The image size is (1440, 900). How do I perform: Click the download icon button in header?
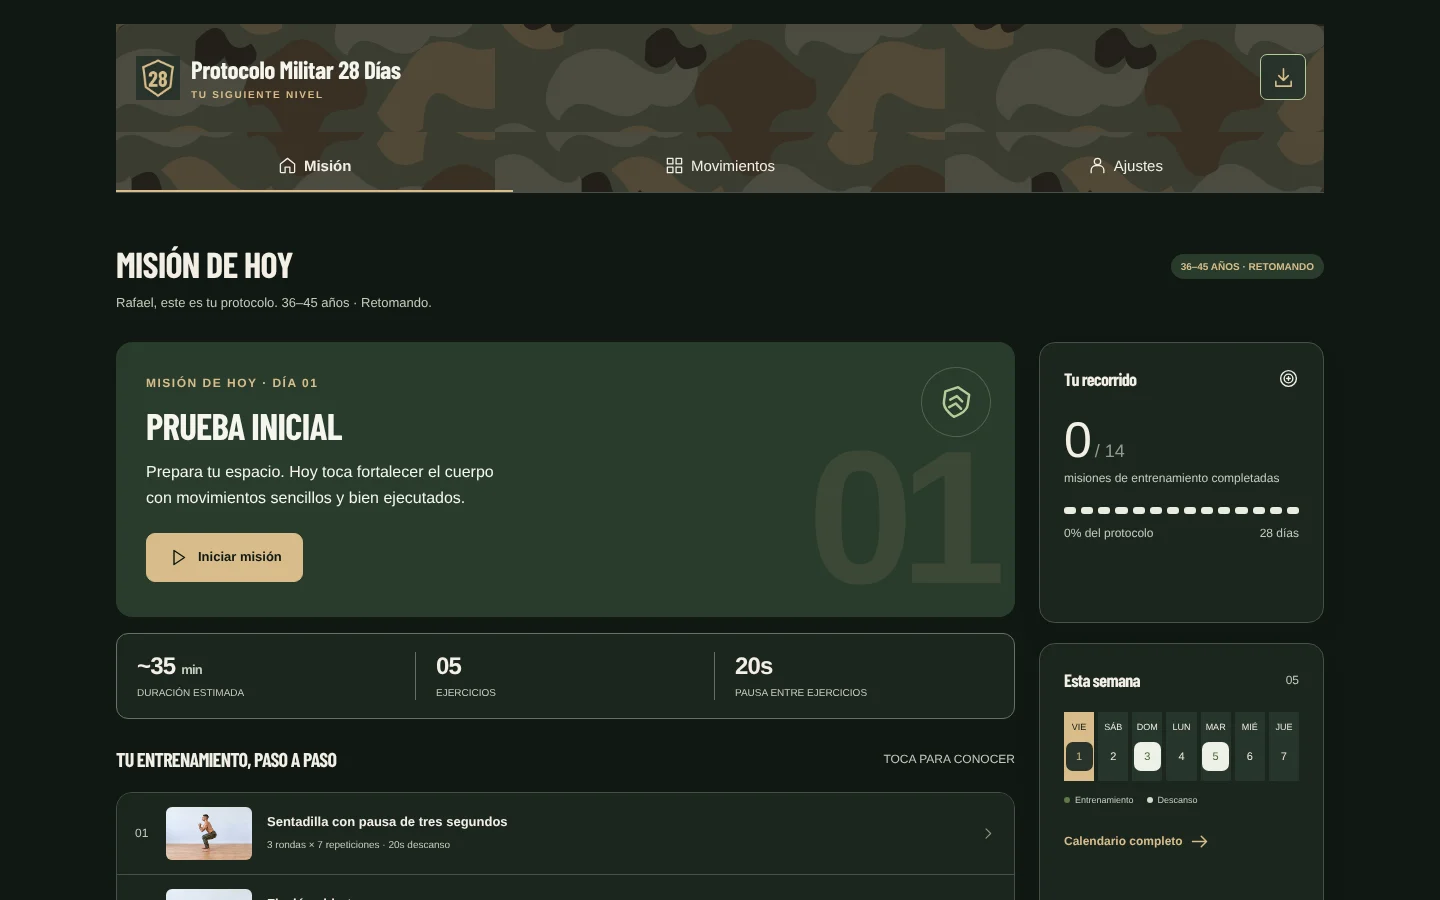pos(1283,77)
